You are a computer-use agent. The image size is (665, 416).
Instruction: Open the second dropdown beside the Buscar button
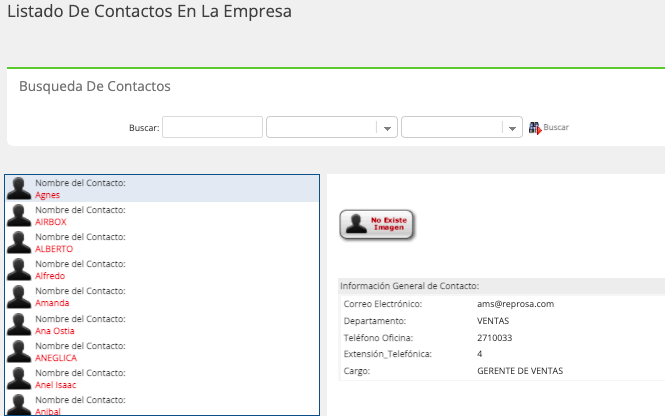point(462,127)
